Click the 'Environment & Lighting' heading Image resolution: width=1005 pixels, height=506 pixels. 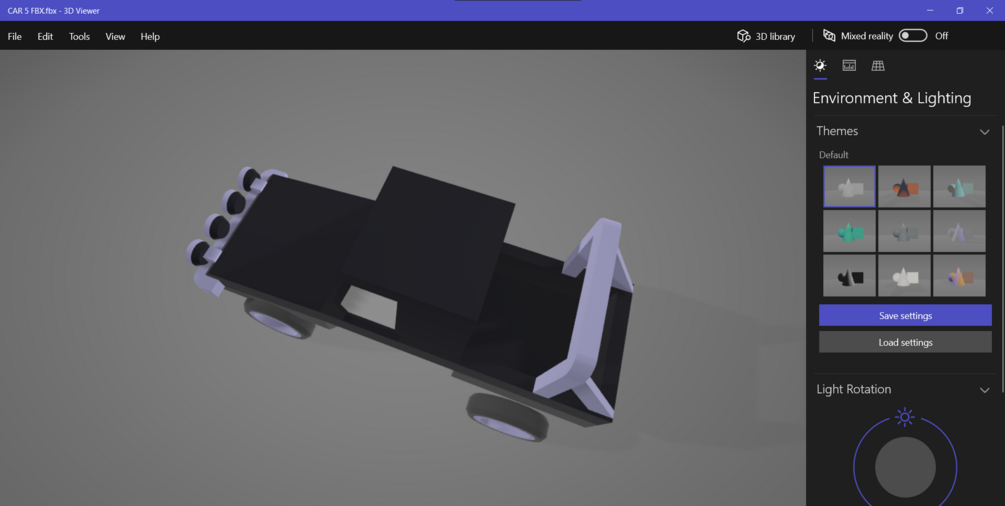pyautogui.click(x=892, y=98)
